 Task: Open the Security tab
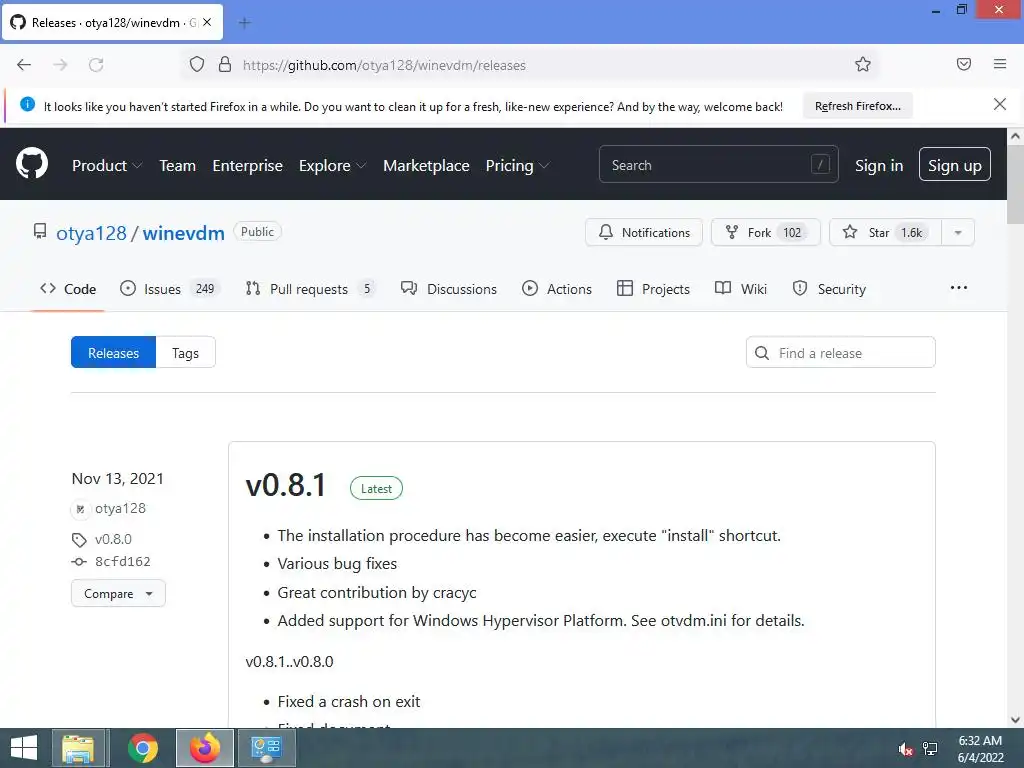tap(829, 289)
